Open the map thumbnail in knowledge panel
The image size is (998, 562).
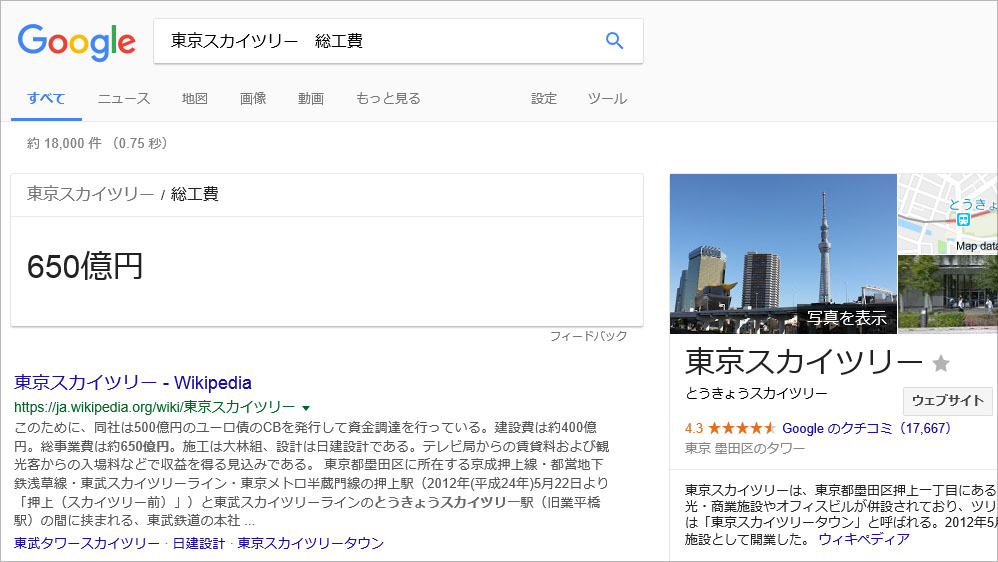947,213
